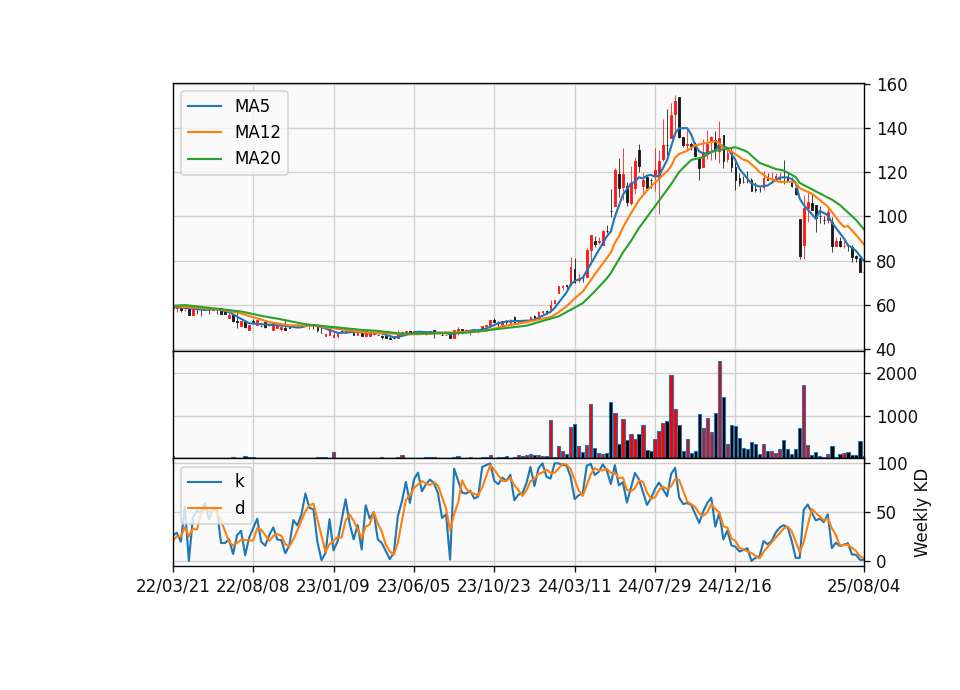The width and height of the screenshot is (960, 690).
Task: Click the 22/03/21 date tick label
Action: click(173, 586)
